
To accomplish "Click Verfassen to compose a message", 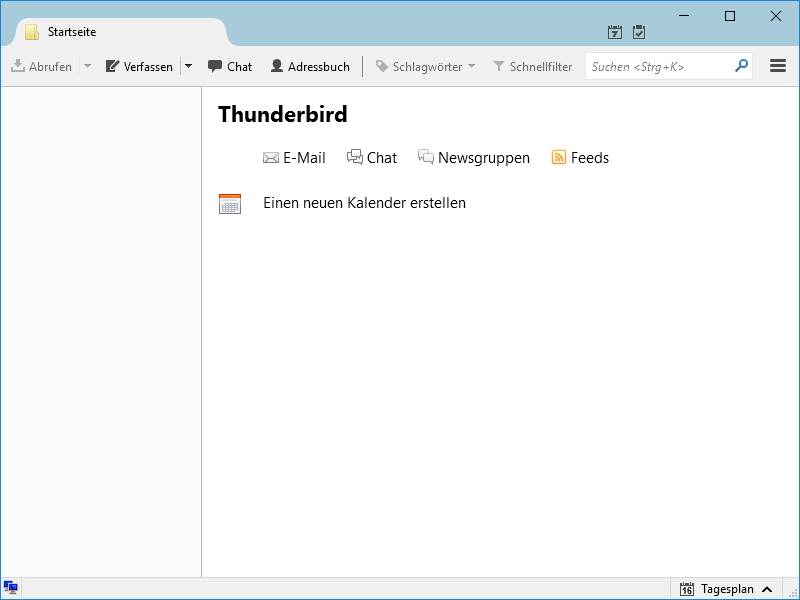I will [139, 66].
